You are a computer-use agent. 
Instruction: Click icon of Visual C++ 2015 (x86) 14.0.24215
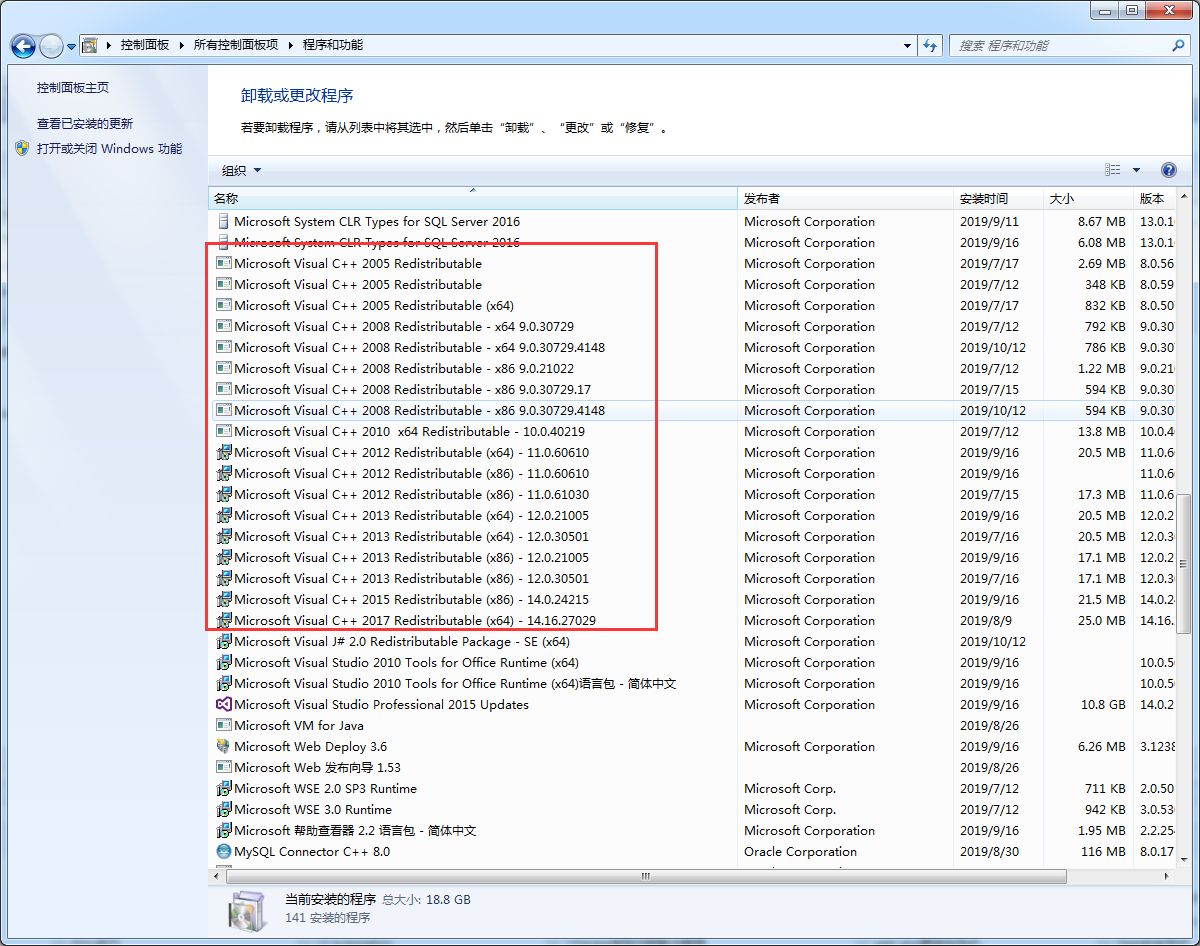pyautogui.click(x=224, y=600)
